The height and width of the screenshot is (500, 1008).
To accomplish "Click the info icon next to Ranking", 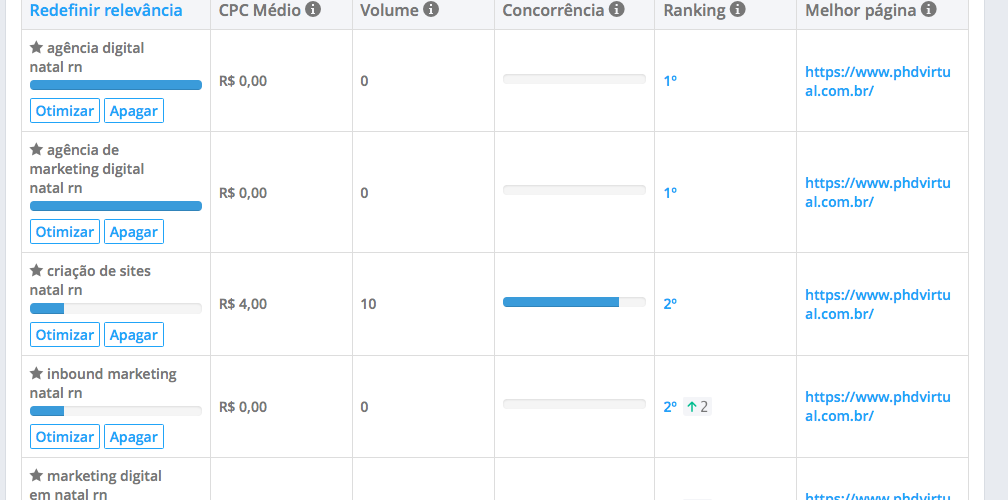I will click(x=738, y=10).
